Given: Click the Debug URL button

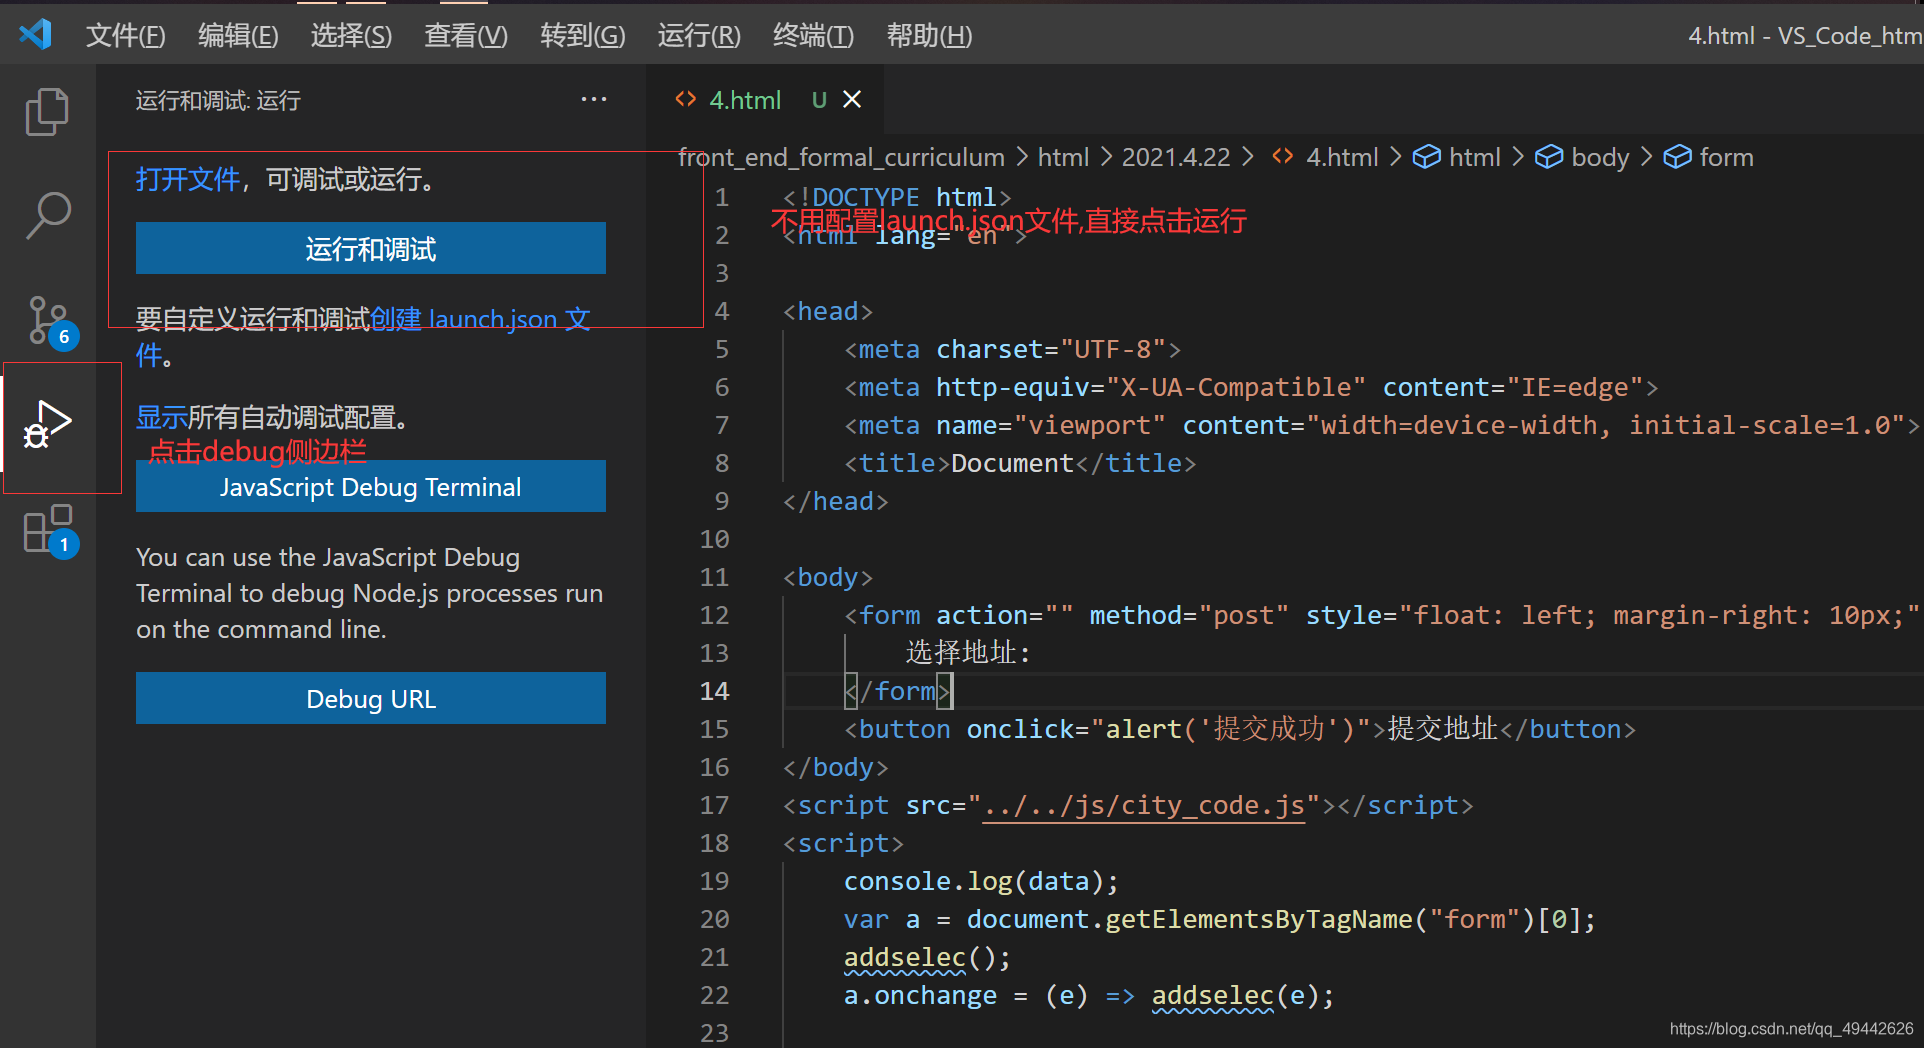Looking at the screenshot, I should click(x=371, y=698).
